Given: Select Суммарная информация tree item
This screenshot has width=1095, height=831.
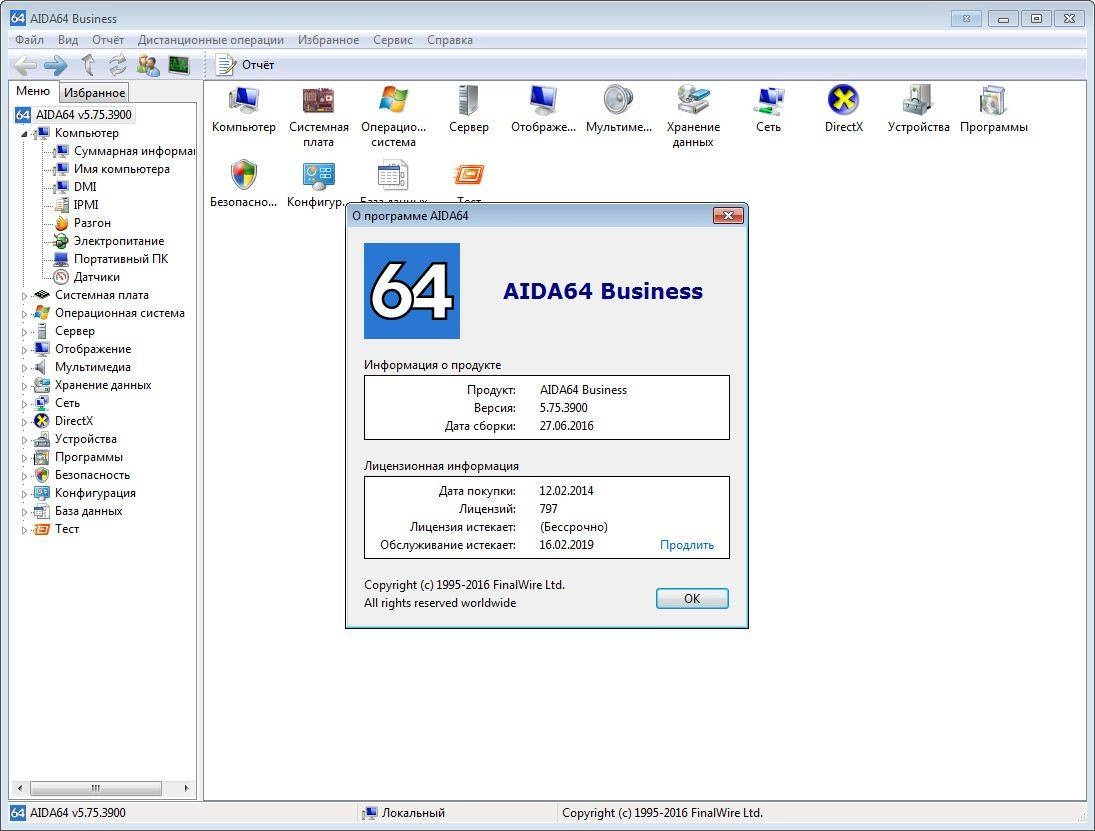Looking at the screenshot, I should point(124,151).
